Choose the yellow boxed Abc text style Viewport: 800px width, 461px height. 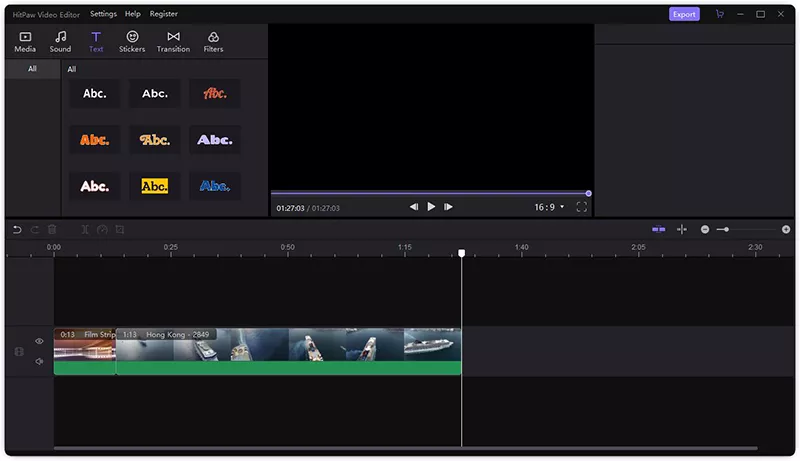(x=155, y=186)
